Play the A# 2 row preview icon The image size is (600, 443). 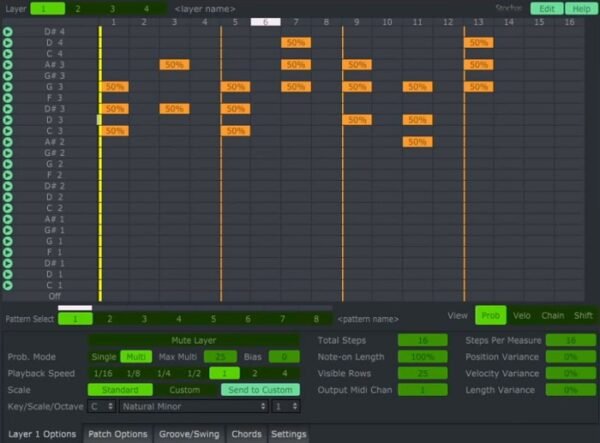8,142
